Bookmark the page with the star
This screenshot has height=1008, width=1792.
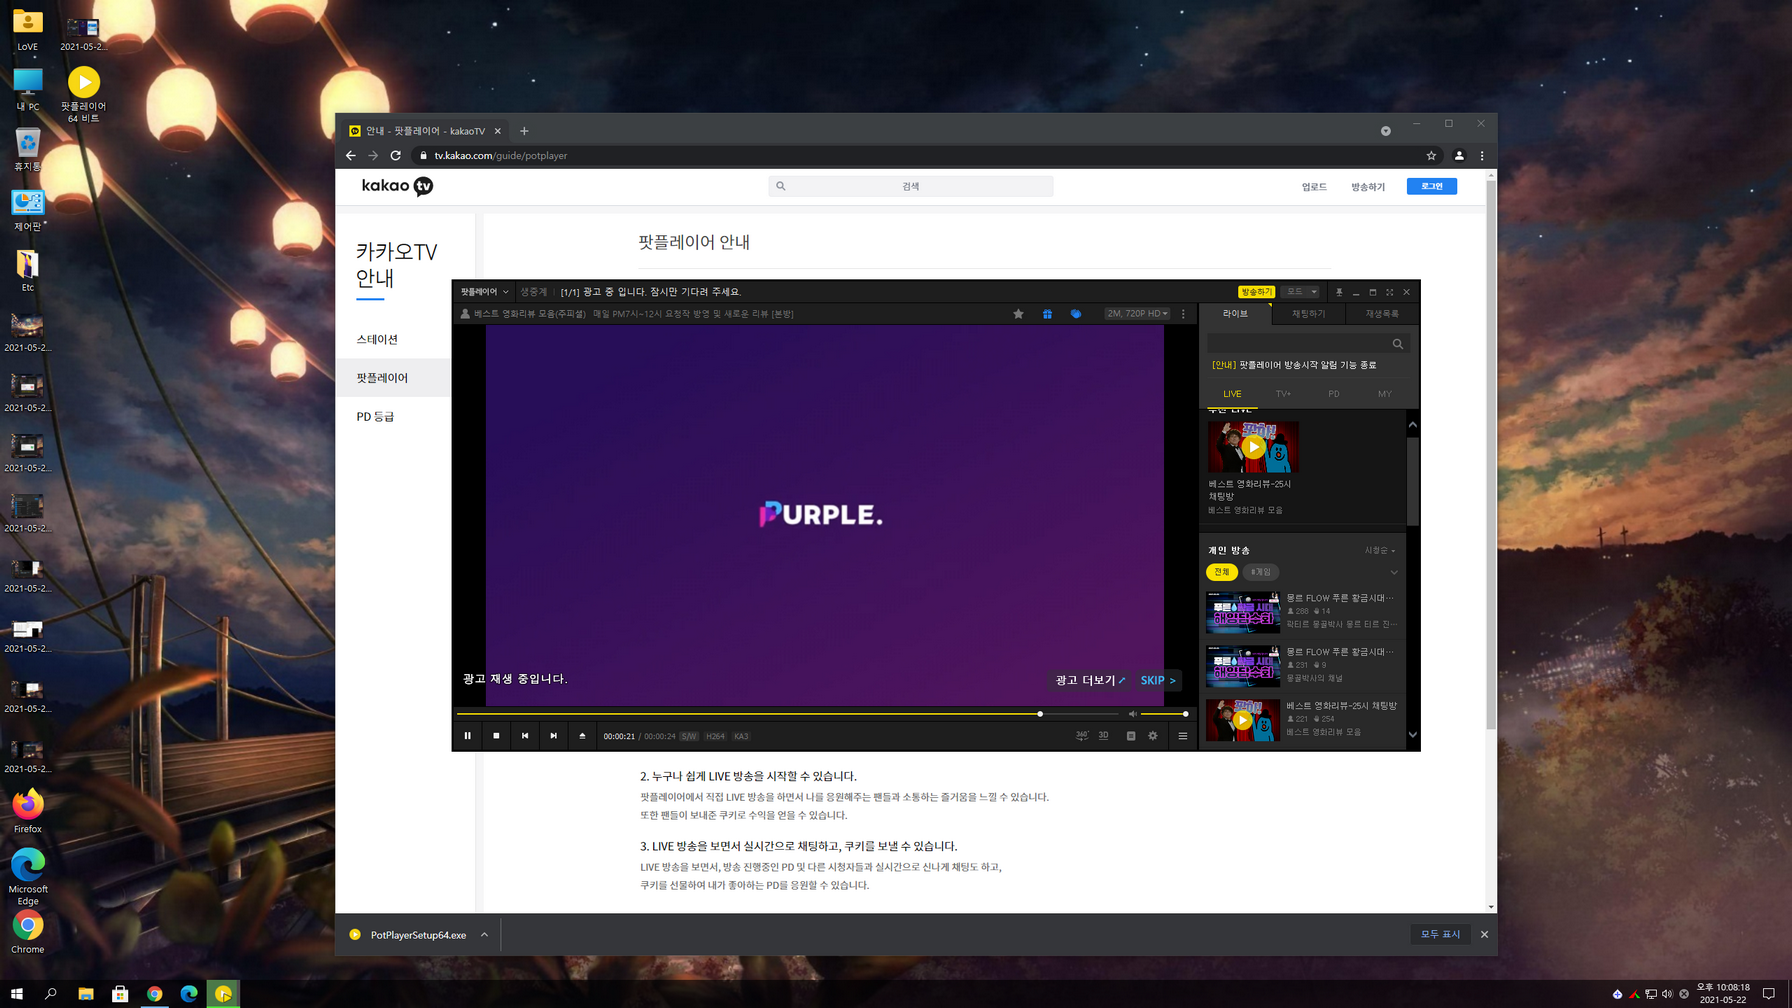click(1431, 156)
